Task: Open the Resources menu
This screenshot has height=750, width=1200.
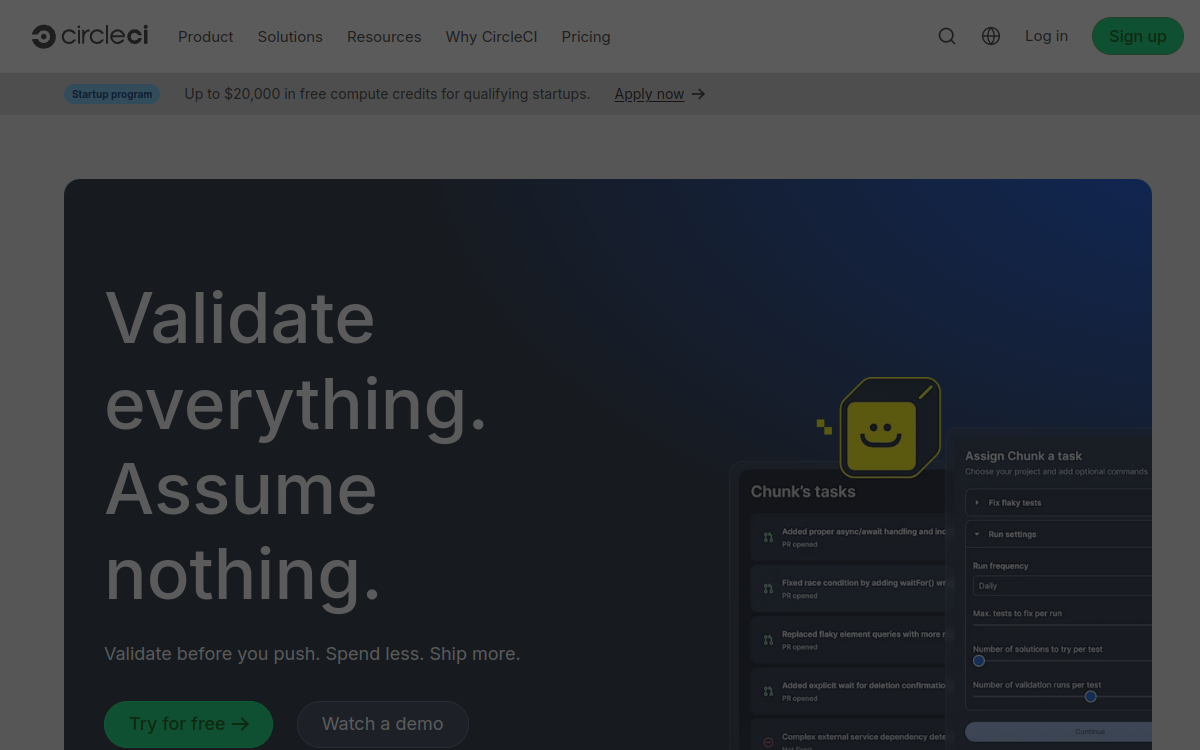Action: click(x=384, y=36)
